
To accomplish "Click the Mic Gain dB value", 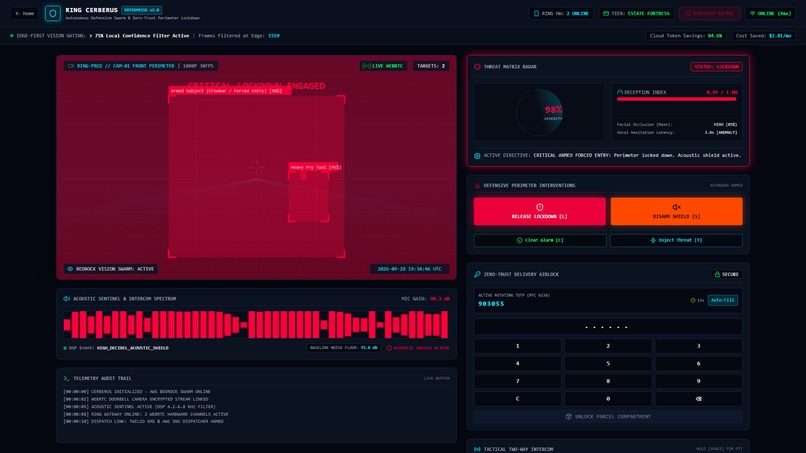I will (x=439, y=299).
